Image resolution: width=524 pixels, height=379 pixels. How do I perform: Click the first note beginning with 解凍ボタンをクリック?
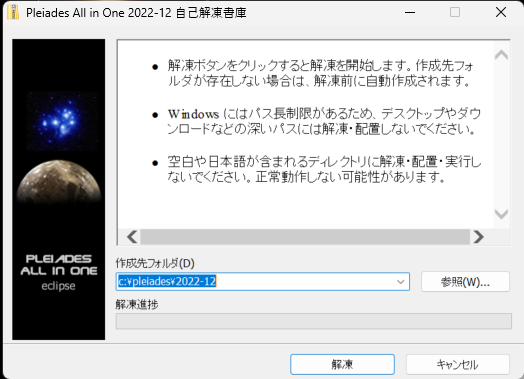pos(320,73)
